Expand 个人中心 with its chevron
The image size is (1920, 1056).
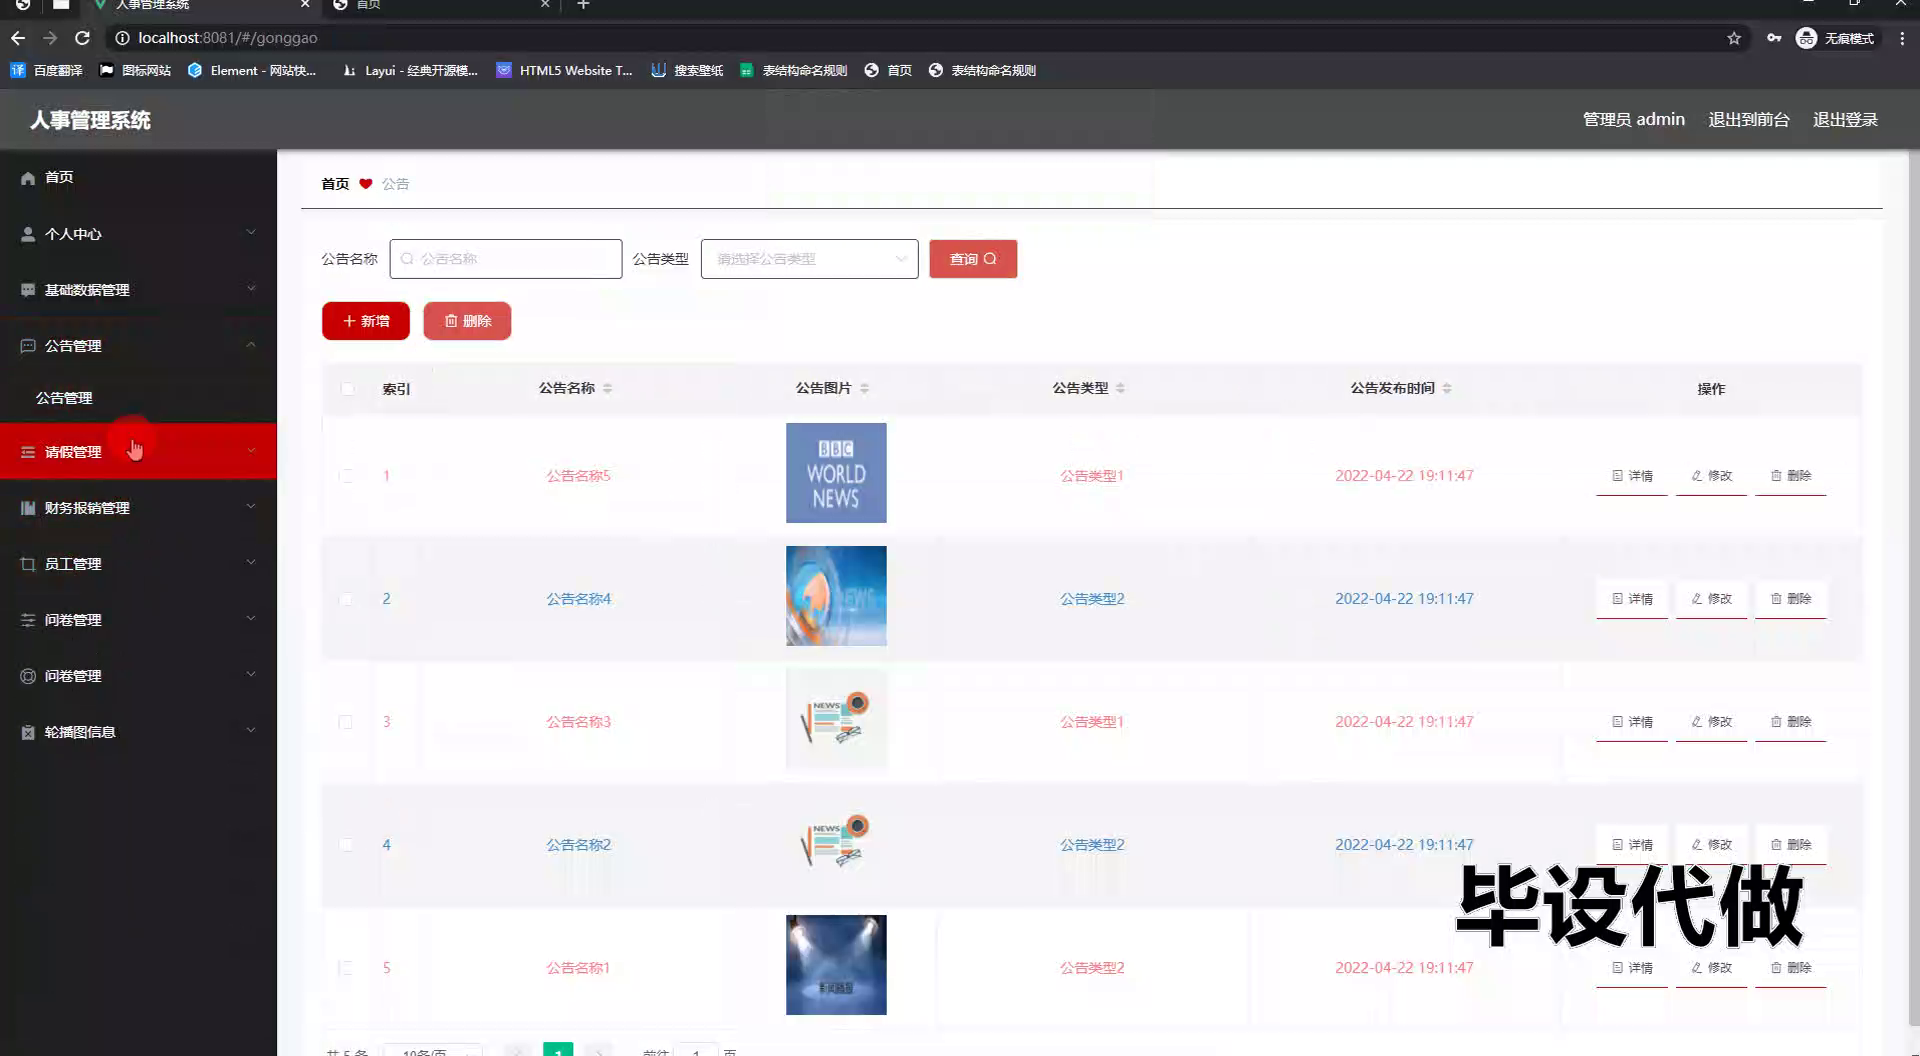(251, 233)
